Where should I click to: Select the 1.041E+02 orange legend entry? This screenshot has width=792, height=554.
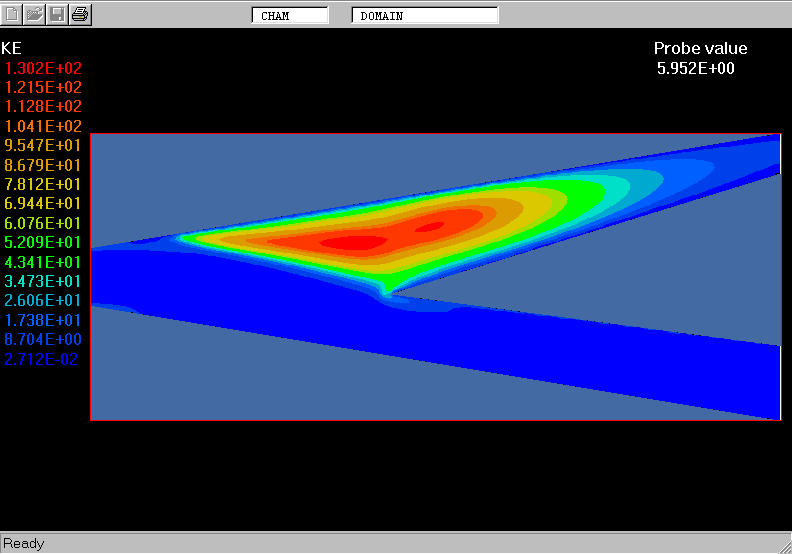coord(44,126)
